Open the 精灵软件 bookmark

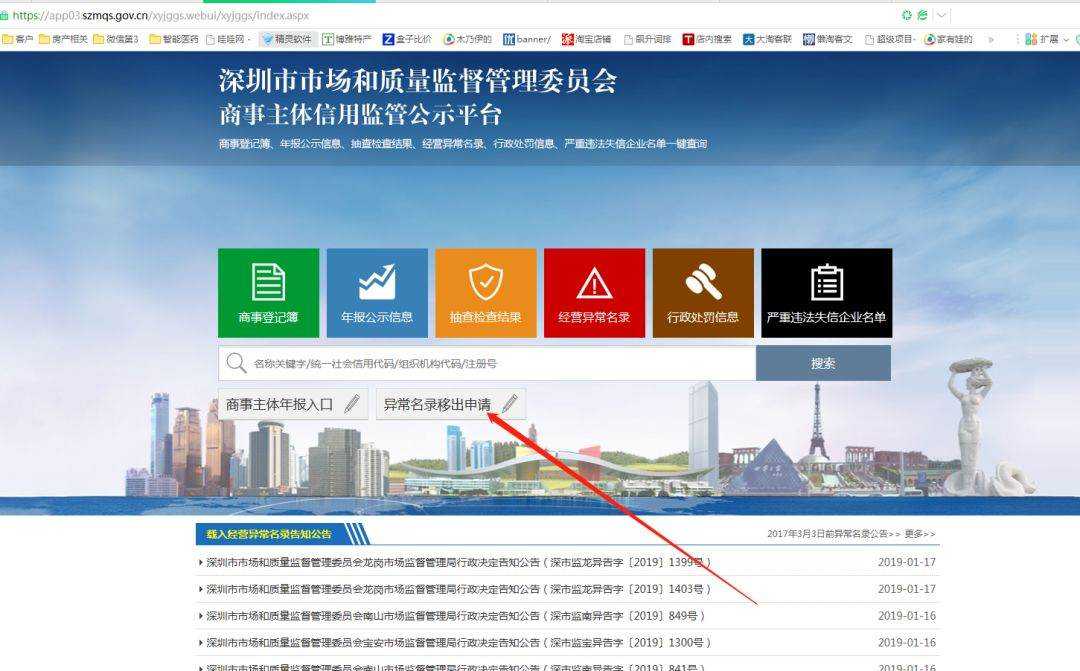point(287,39)
